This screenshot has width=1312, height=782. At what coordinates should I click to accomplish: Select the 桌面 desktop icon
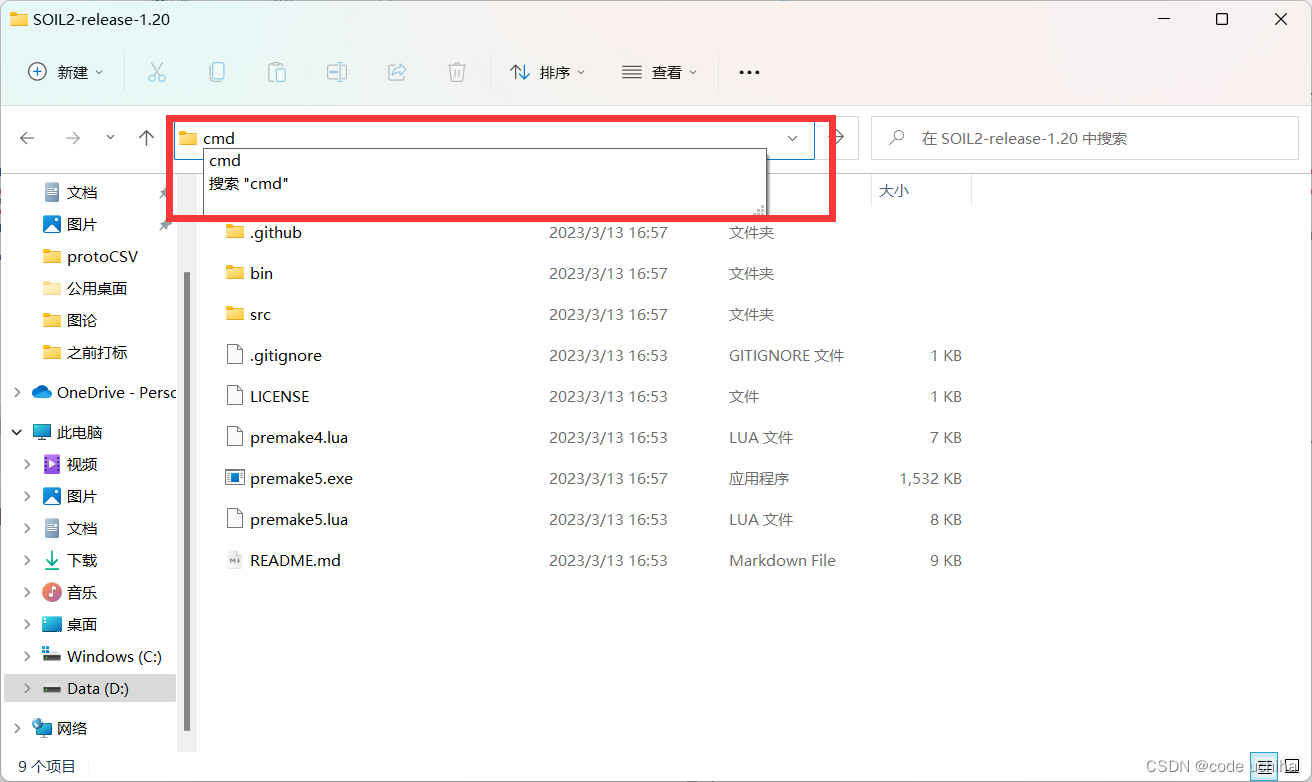click(52, 624)
